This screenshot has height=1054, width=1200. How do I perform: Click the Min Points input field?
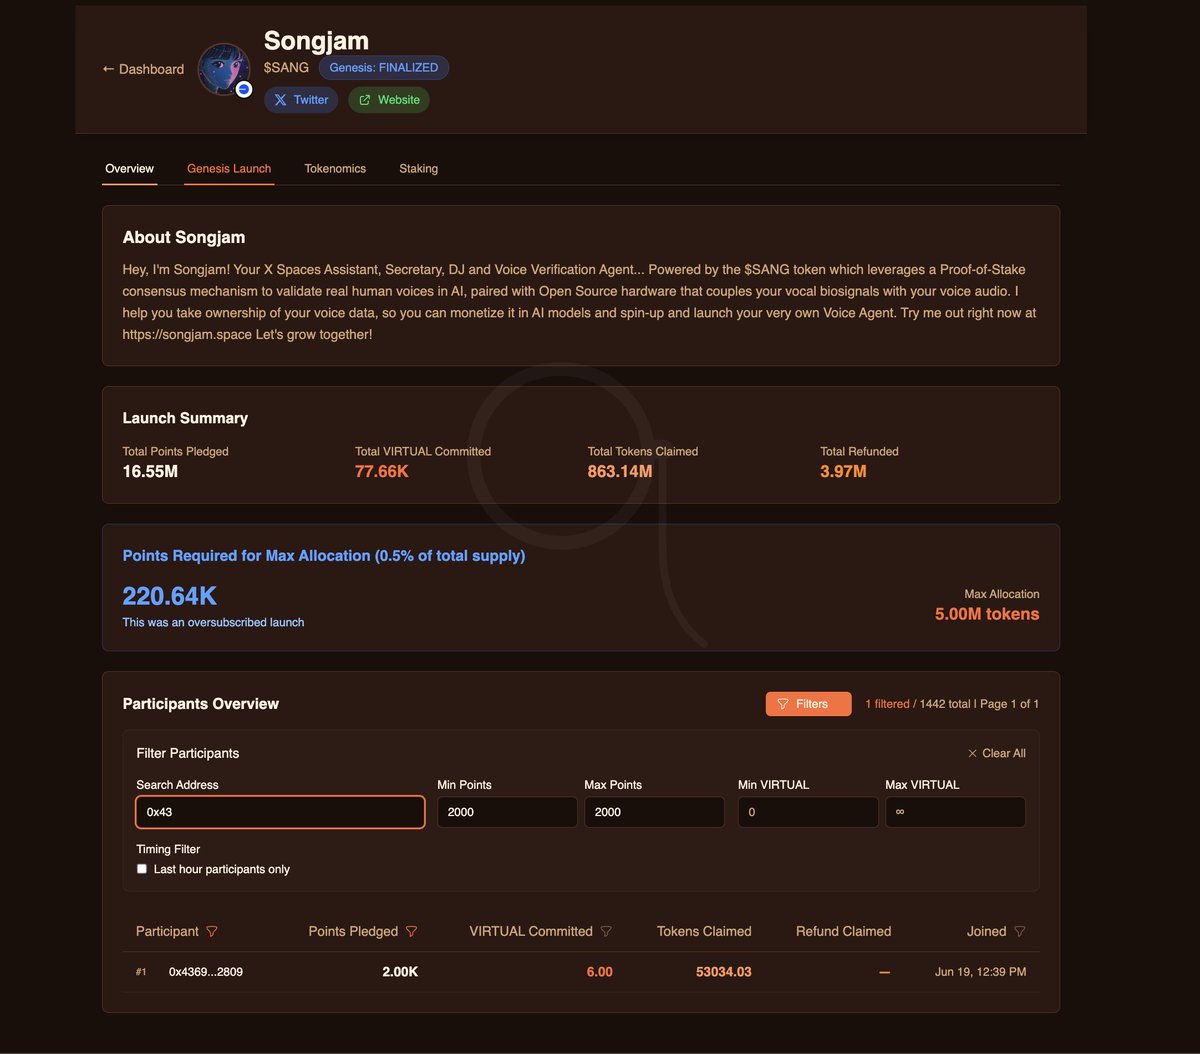click(507, 812)
